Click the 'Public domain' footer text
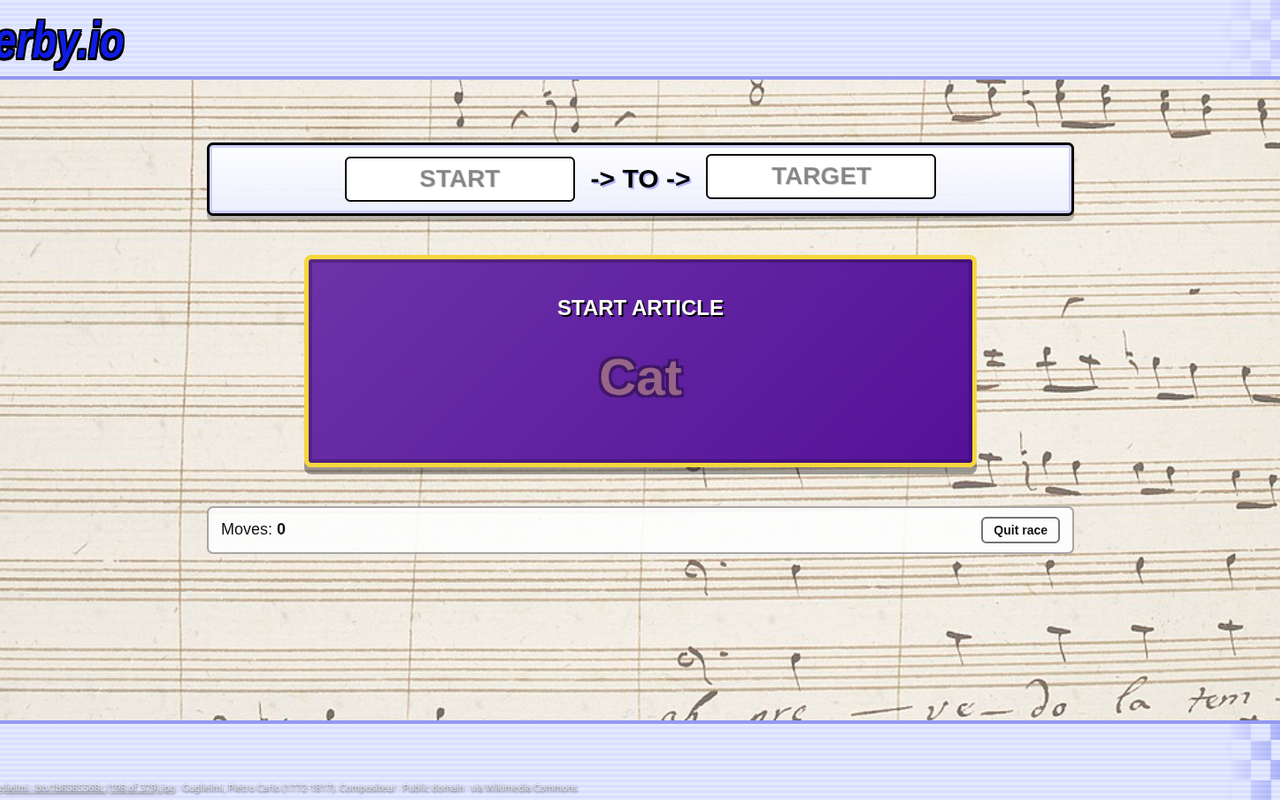The width and height of the screenshot is (1280, 800). pos(433,788)
